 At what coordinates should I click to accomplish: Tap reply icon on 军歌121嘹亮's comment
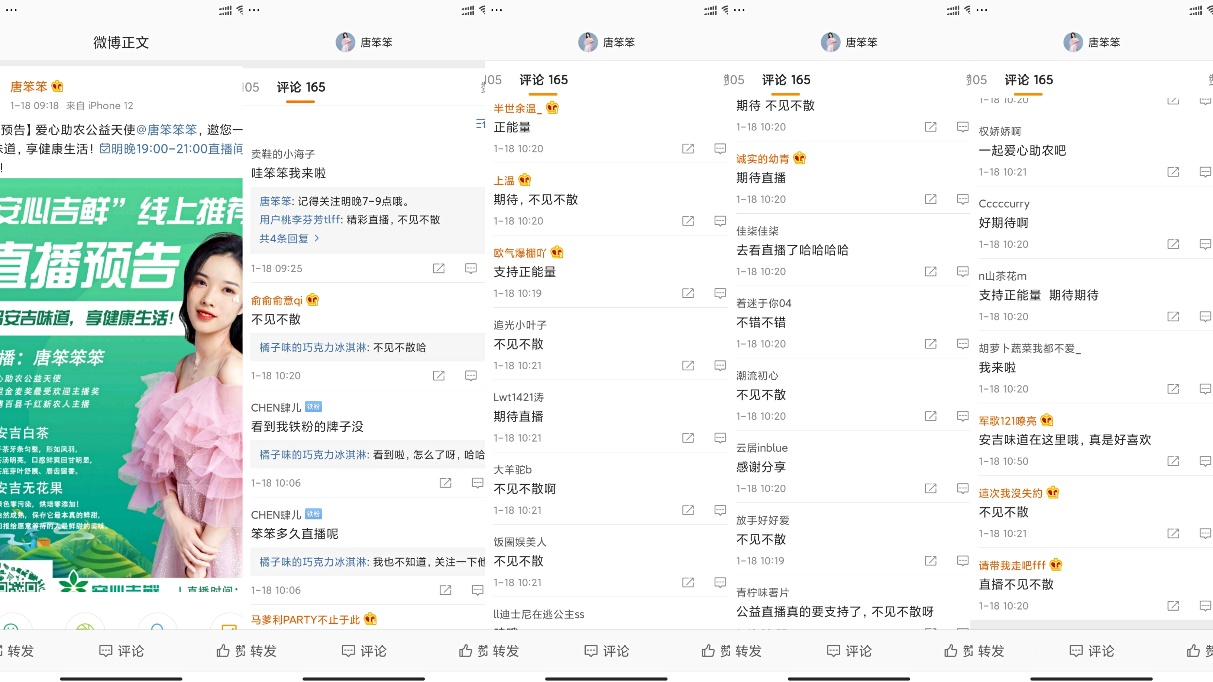pos(1206,461)
